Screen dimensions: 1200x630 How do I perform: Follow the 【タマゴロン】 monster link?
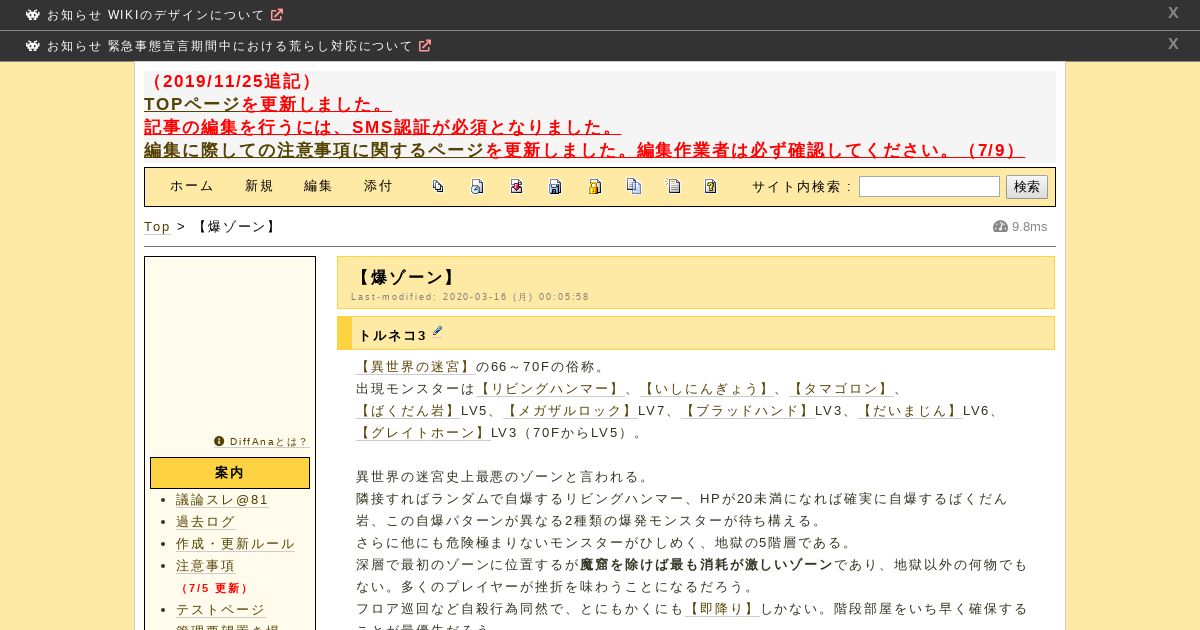tap(841, 389)
